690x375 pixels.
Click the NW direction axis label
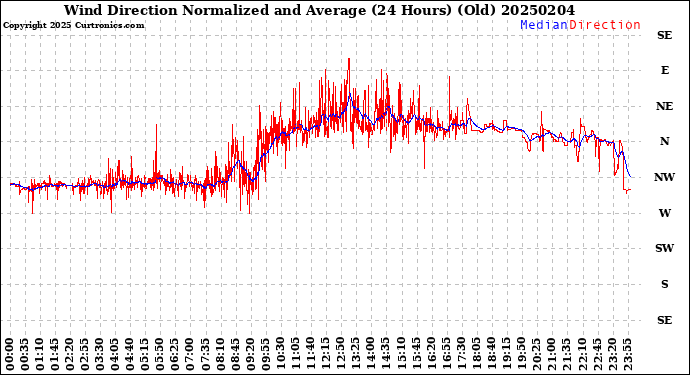pos(664,177)
